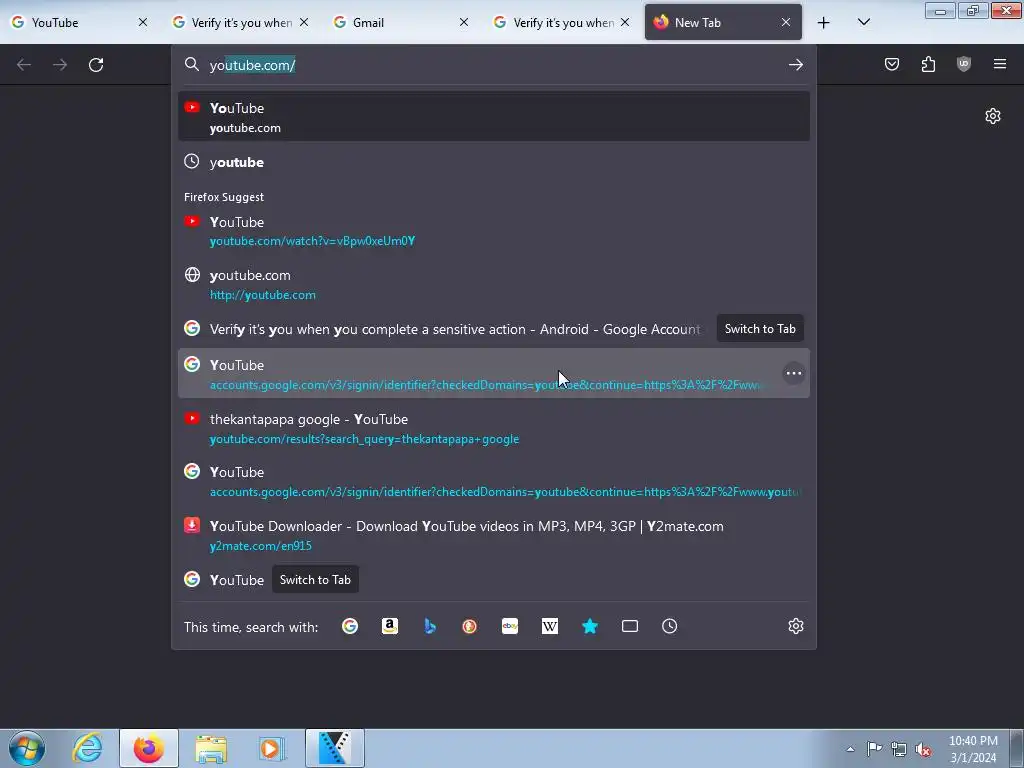Open the uBlock Origin shield icon

tap(963, 64)
